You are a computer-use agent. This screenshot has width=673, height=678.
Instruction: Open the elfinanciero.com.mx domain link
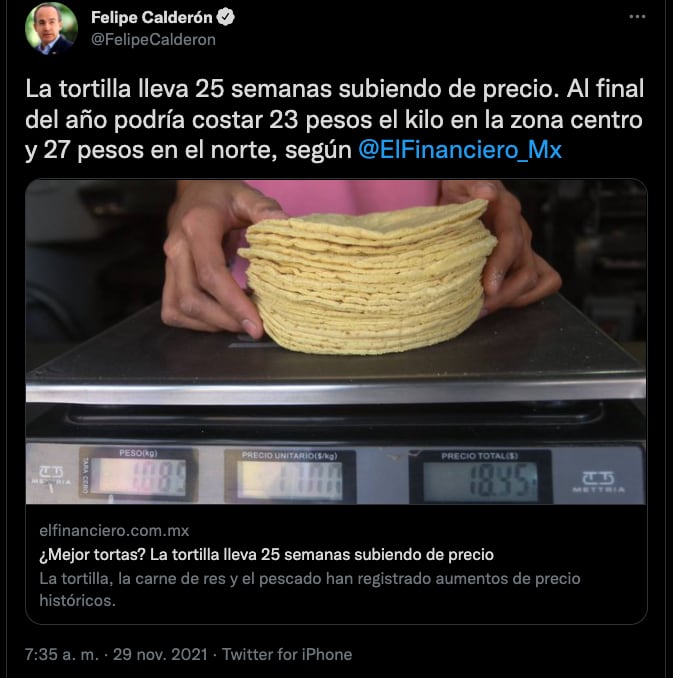[114, 530]
